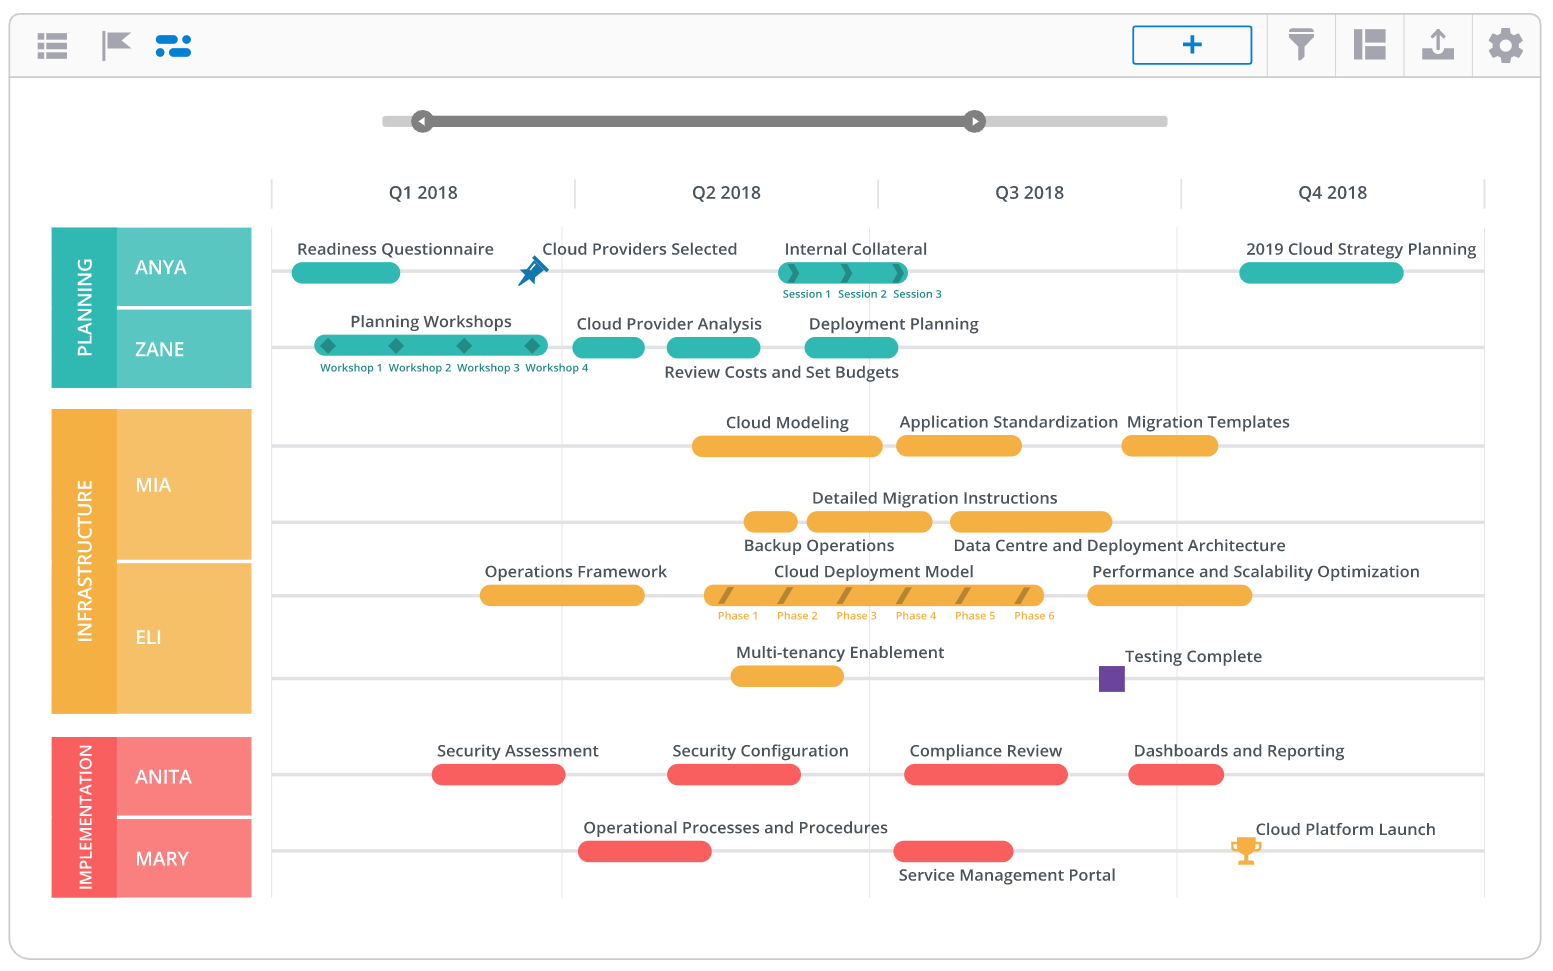Screen dimensions: 1553x971
Task: Click the pin icon at Cloud Providers Selected
Action: pyautogui.click(x=533, y=271)
